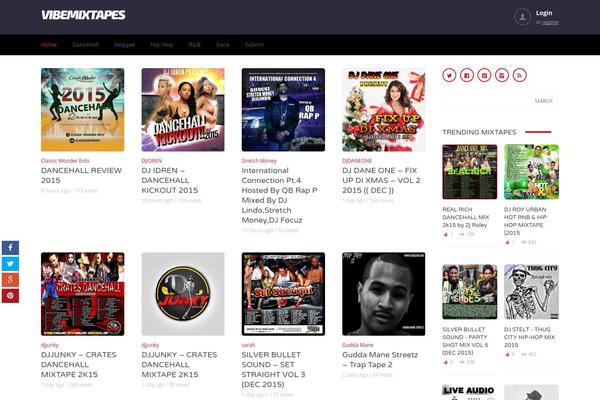Go to the Home menu item
Viewport: 600px width, 400px height.
pyautogui.click(x=49, y=45)
